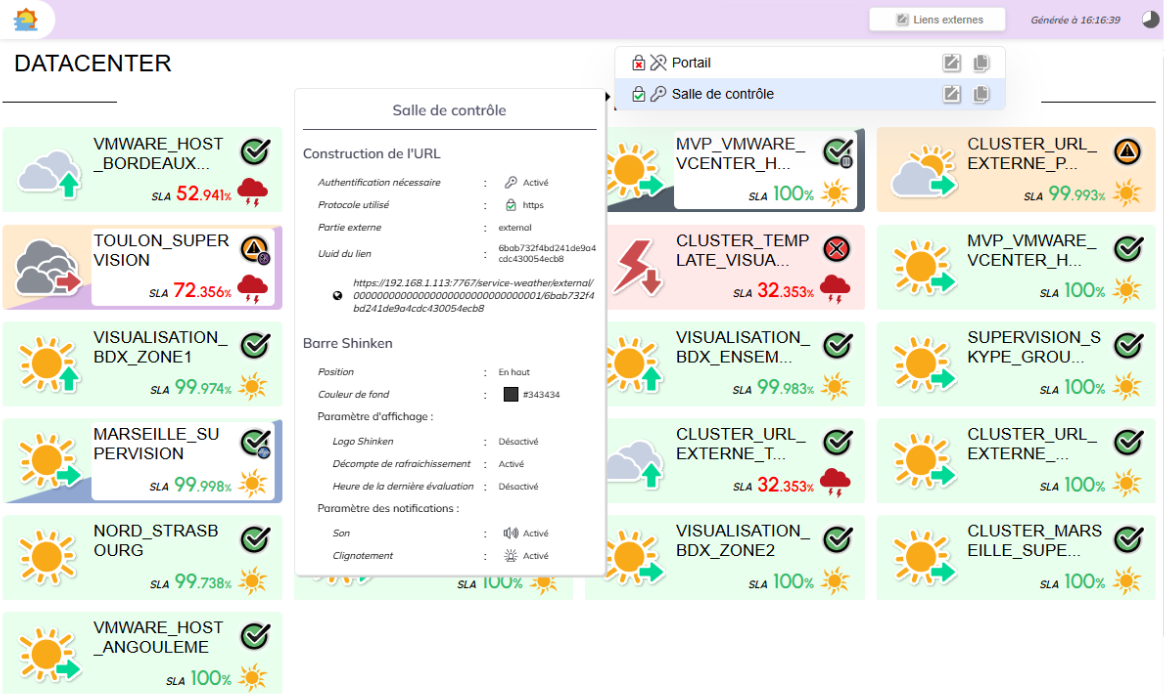
Task: Click the sound speaker icon next to Son
Action: [511, 534]
